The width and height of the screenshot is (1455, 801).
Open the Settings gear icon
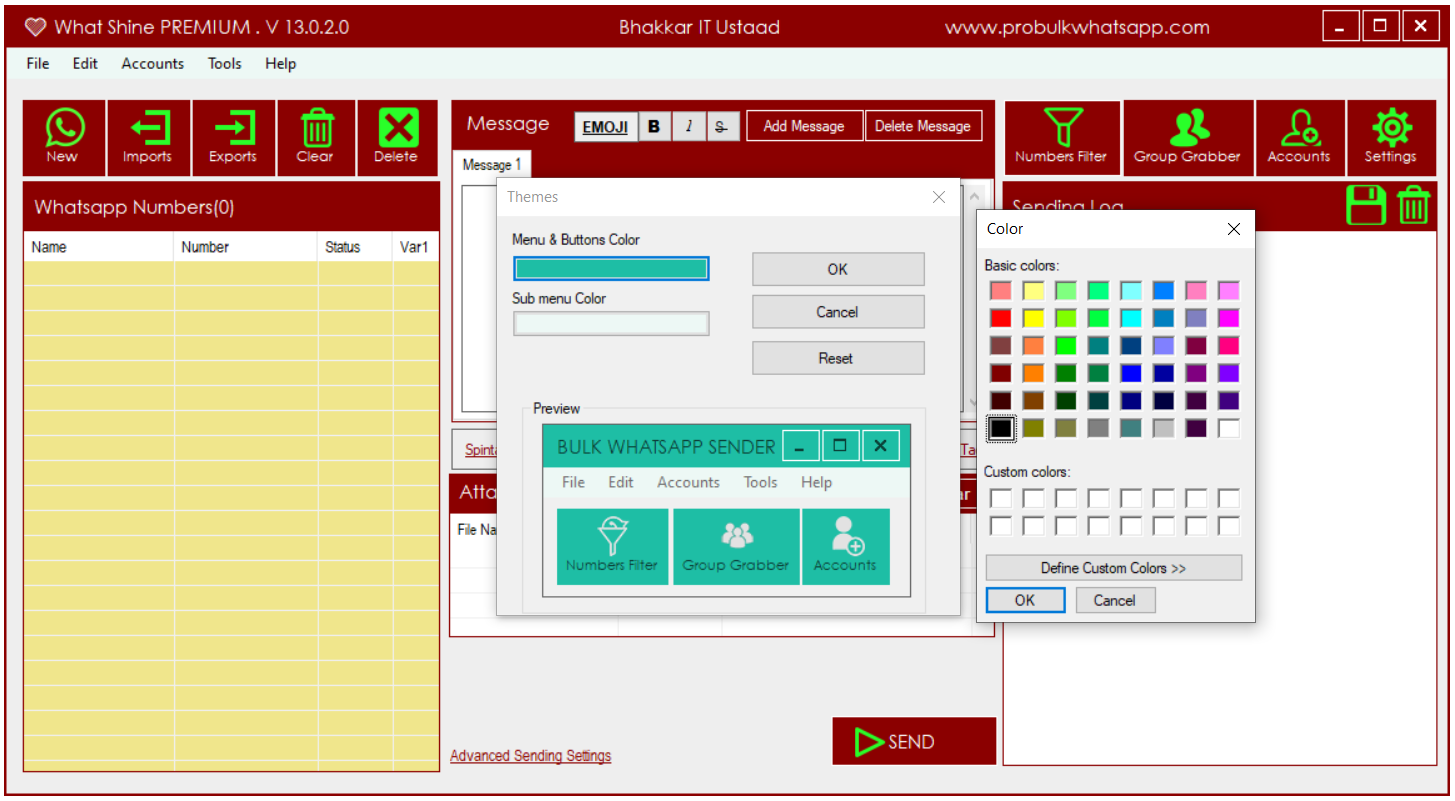coord(1391,137)
